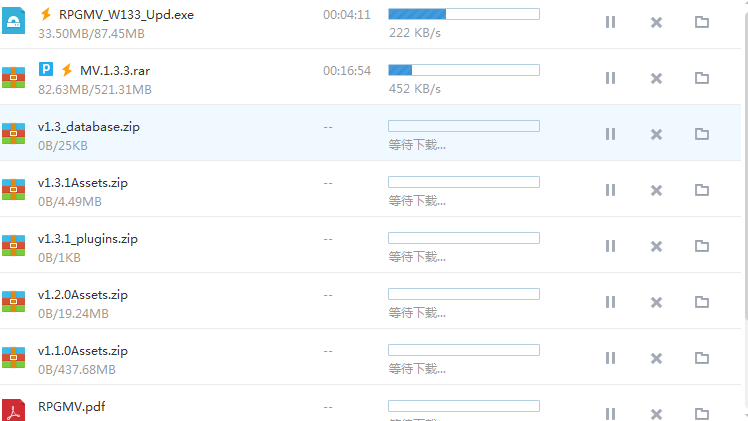This screenshot has height=421, width=748.
Task: Click the archive icon of v1.3.1Assets.zip
Action: pyautogui.click(x=13, y=189)
